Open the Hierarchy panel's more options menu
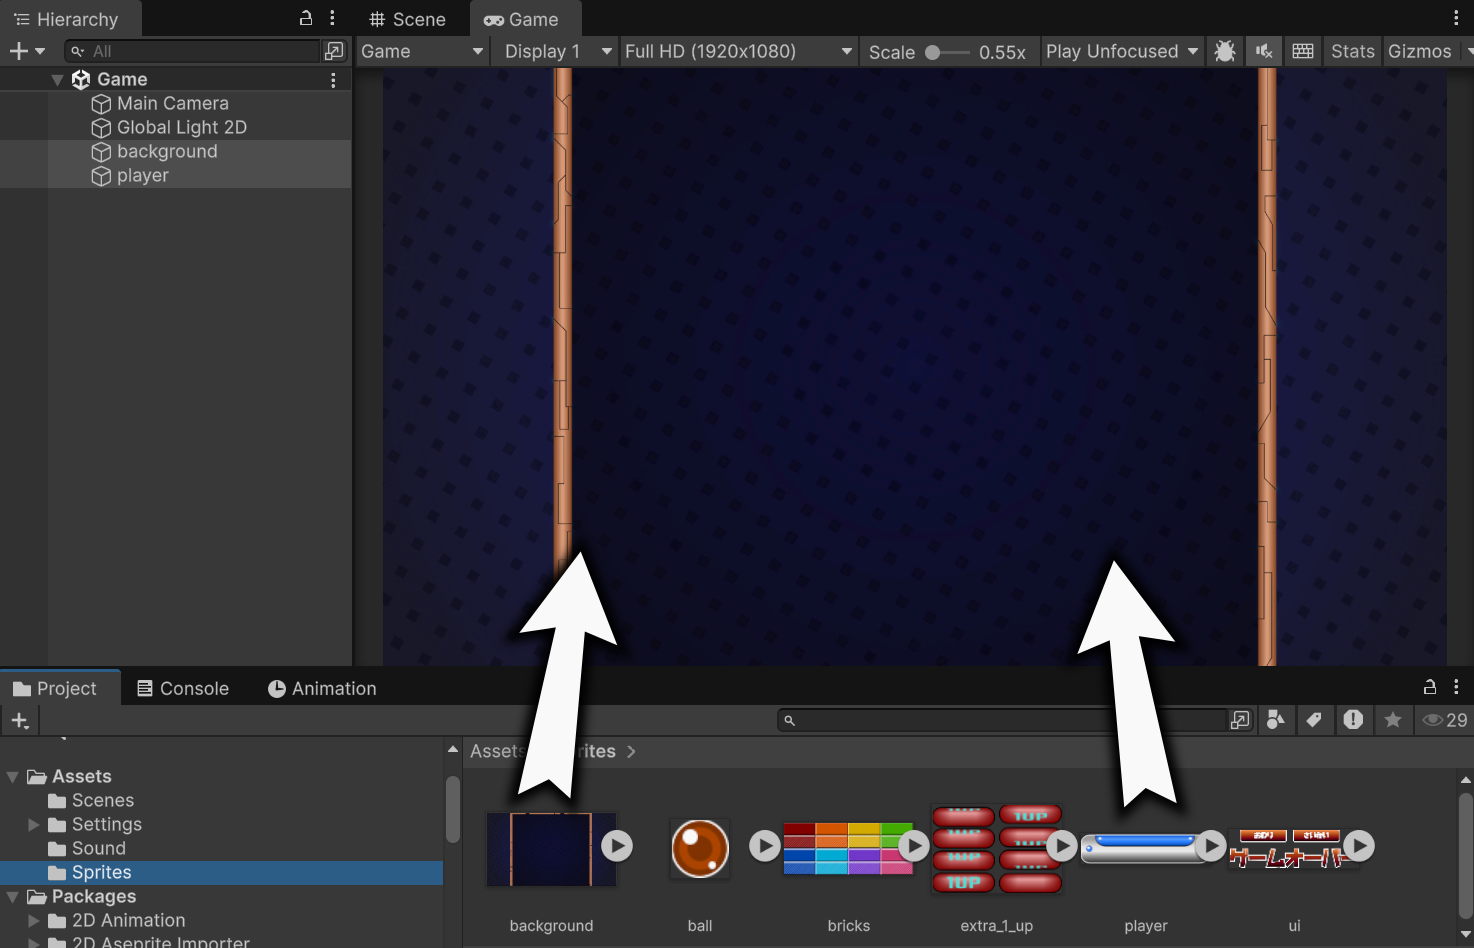The width and height of the screenshot is (1474, 948). click(332, 18)
